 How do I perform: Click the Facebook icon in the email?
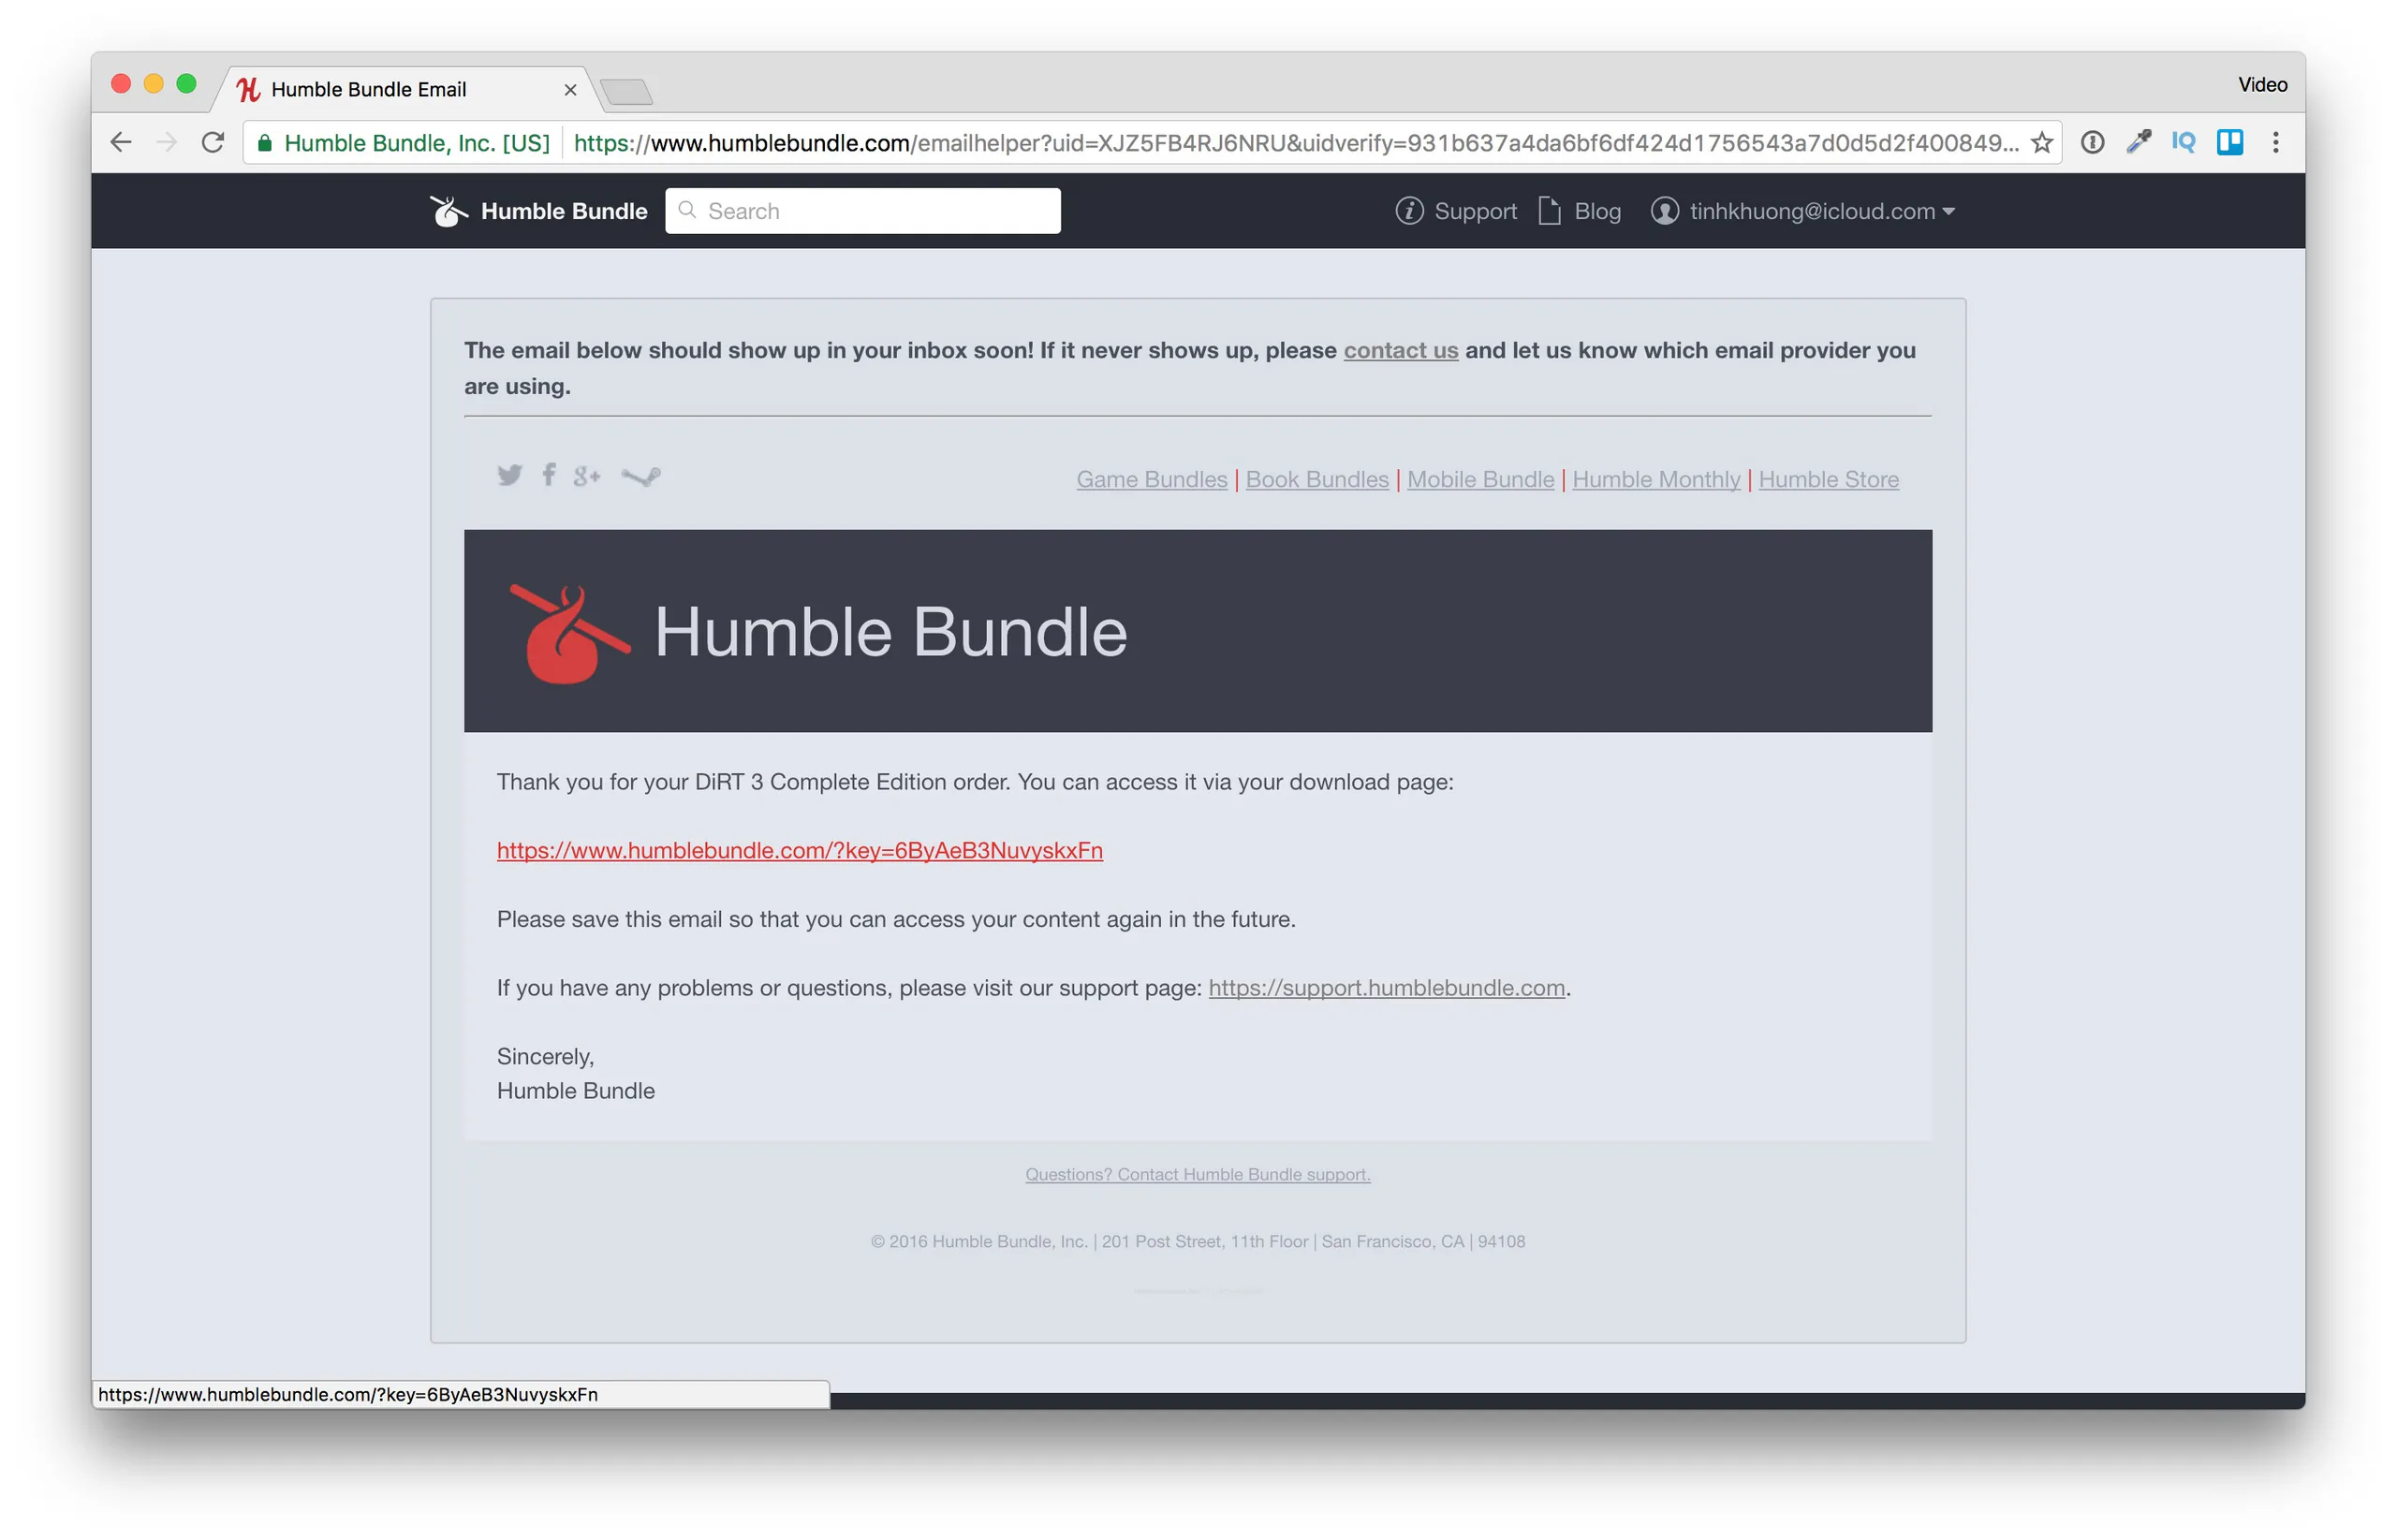pos(548,474)
